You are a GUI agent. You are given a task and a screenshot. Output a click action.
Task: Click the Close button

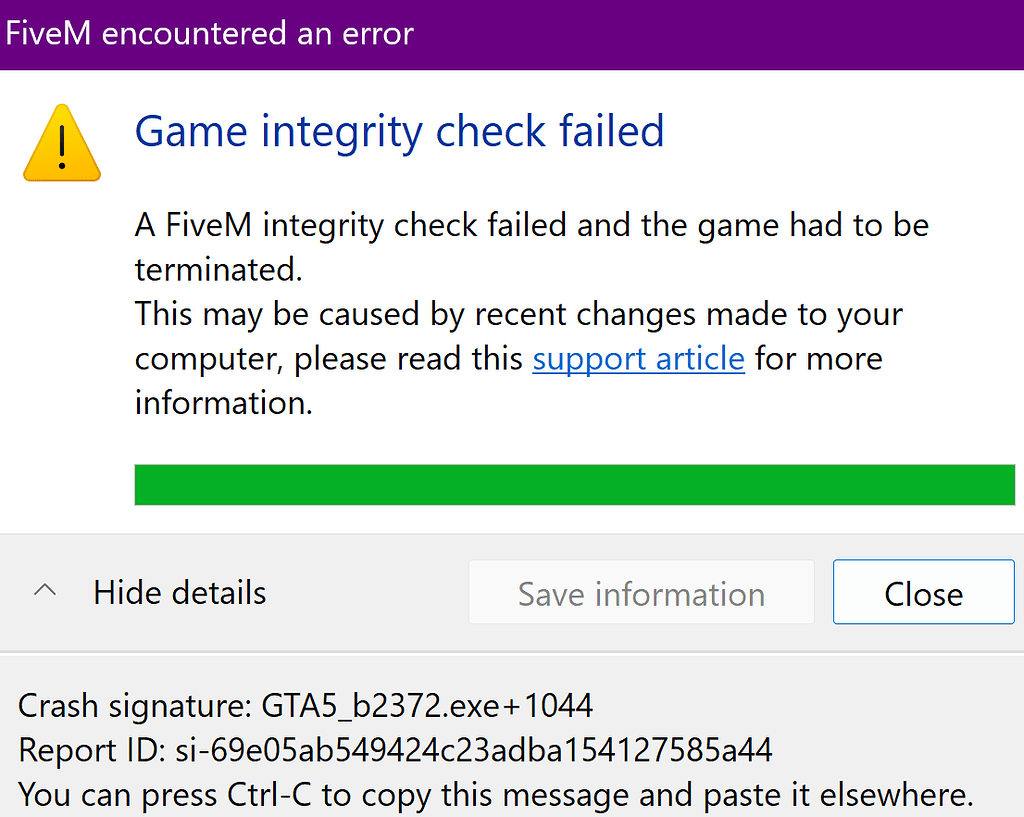(922, 592)
